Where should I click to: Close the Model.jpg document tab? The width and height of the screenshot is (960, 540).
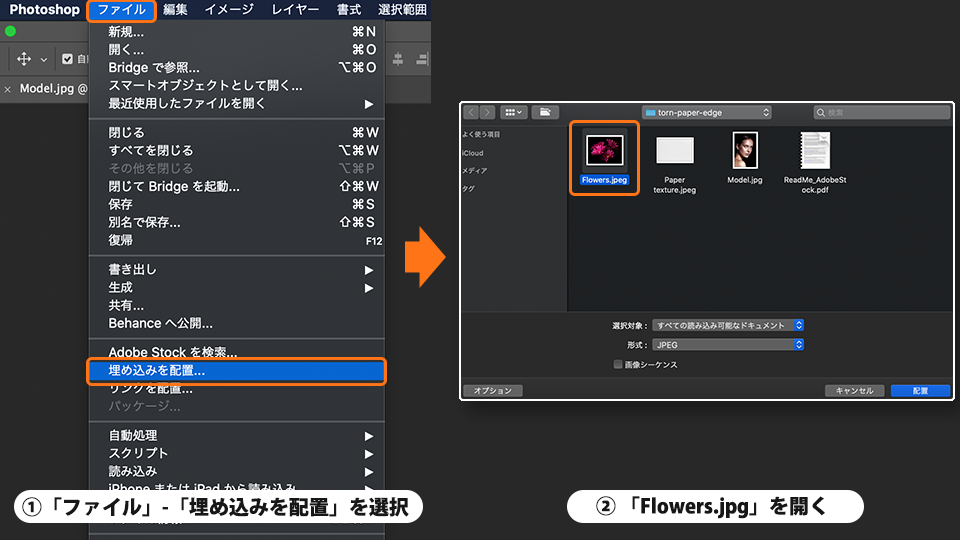pyautogui.click(x=7, y=89)
